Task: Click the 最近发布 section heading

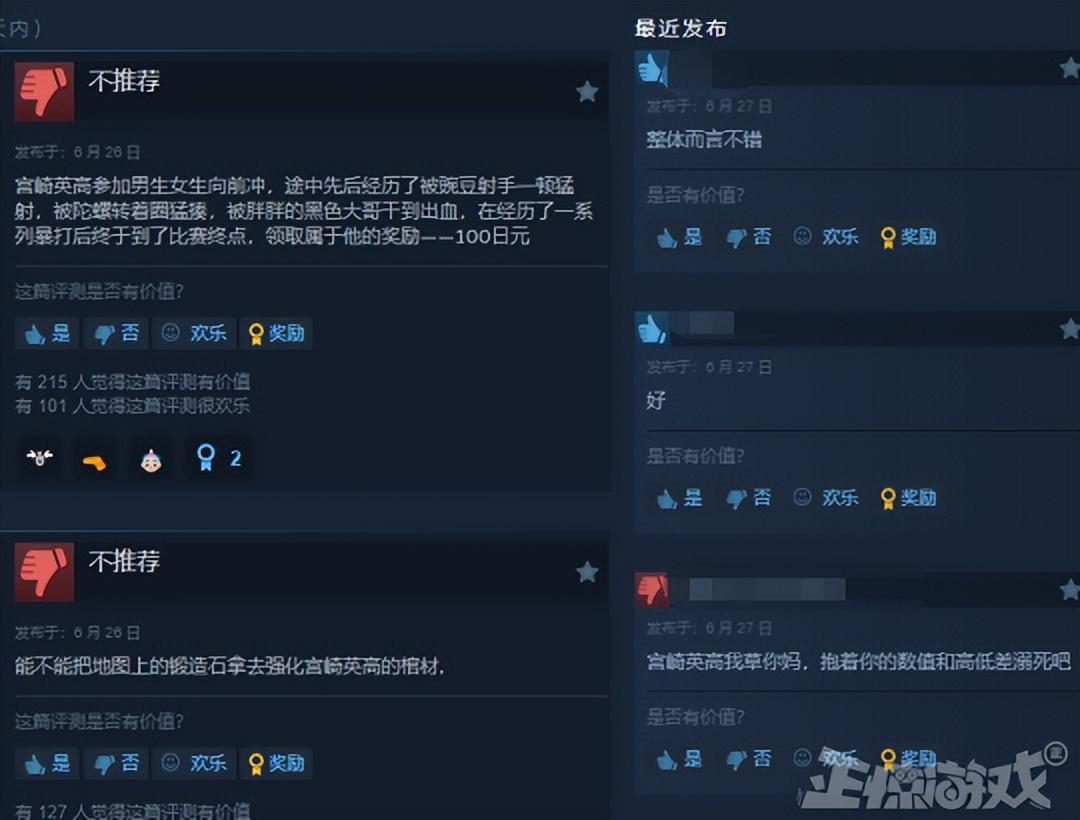Action: click(x=681, y=28)
